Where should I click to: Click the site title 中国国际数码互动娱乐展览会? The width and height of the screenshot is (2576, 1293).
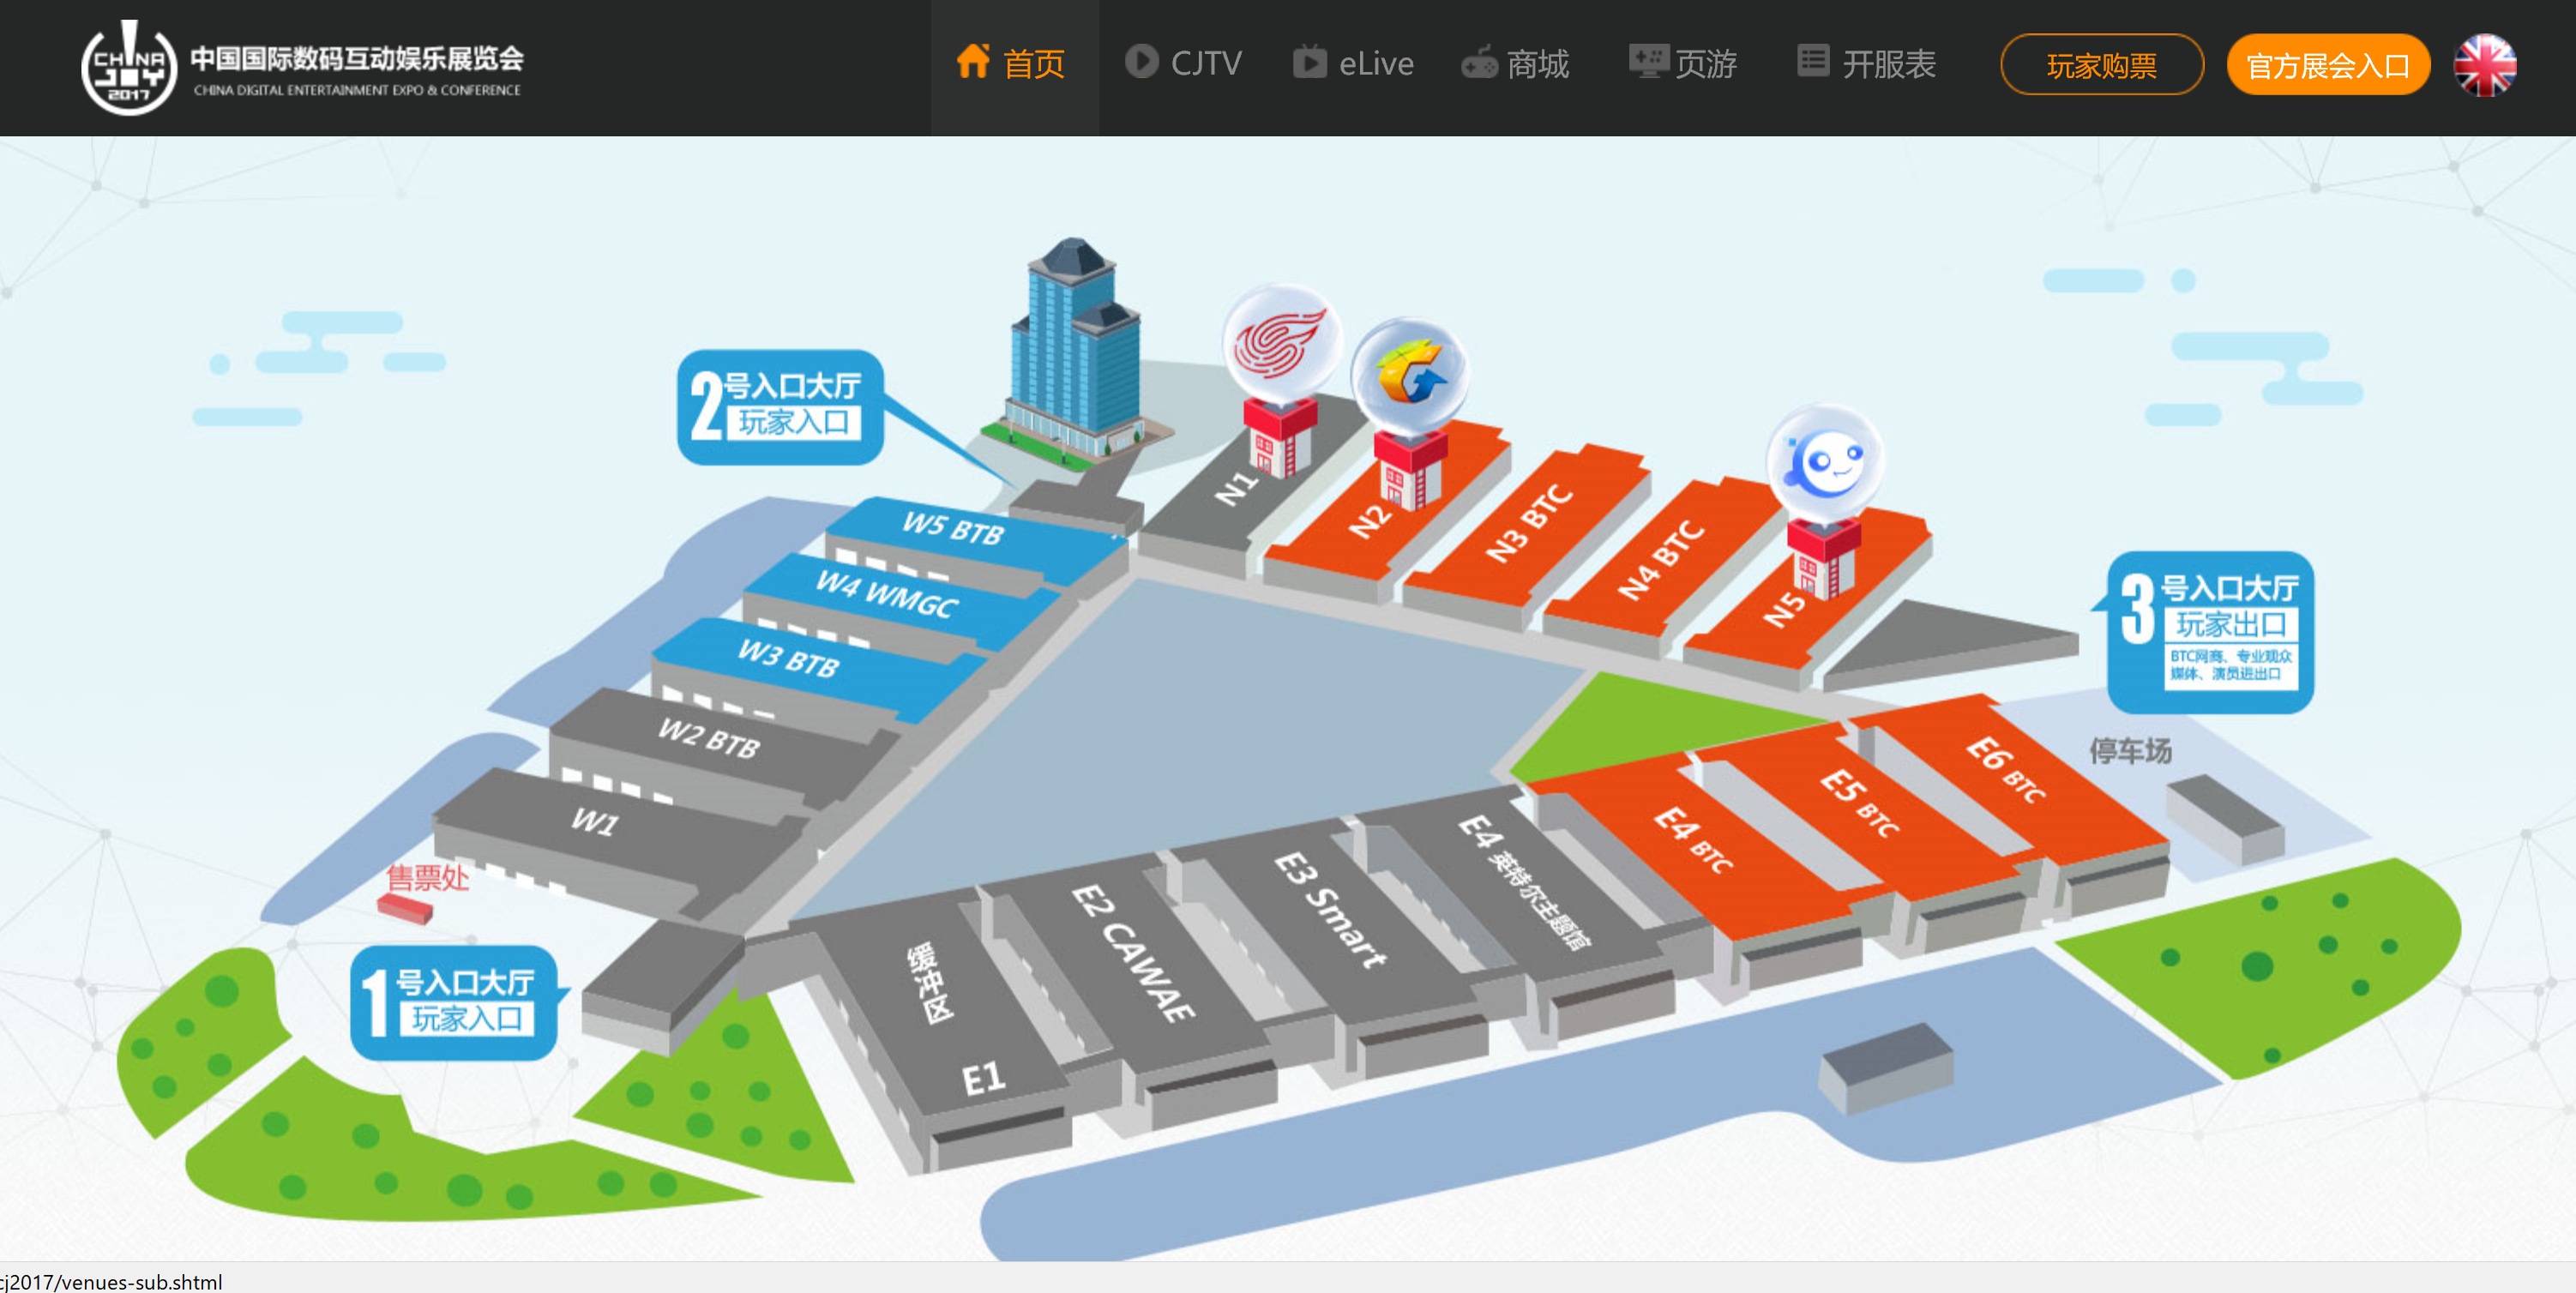pos(357,58)
